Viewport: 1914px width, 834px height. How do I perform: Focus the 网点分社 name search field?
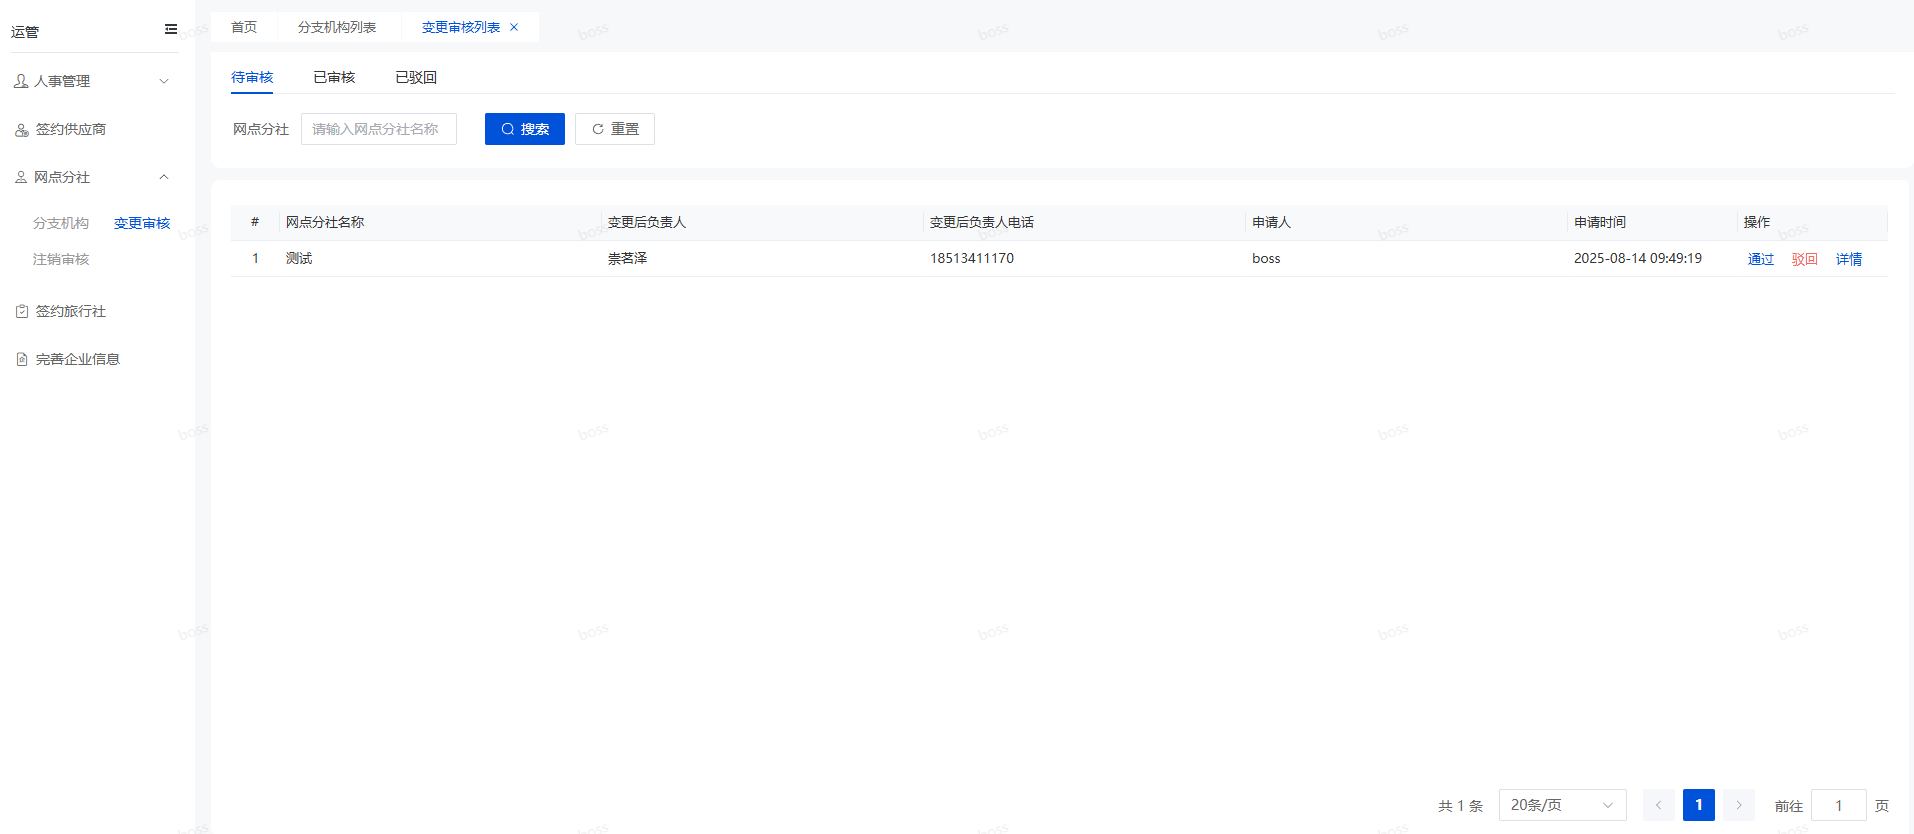pos(379,129)
